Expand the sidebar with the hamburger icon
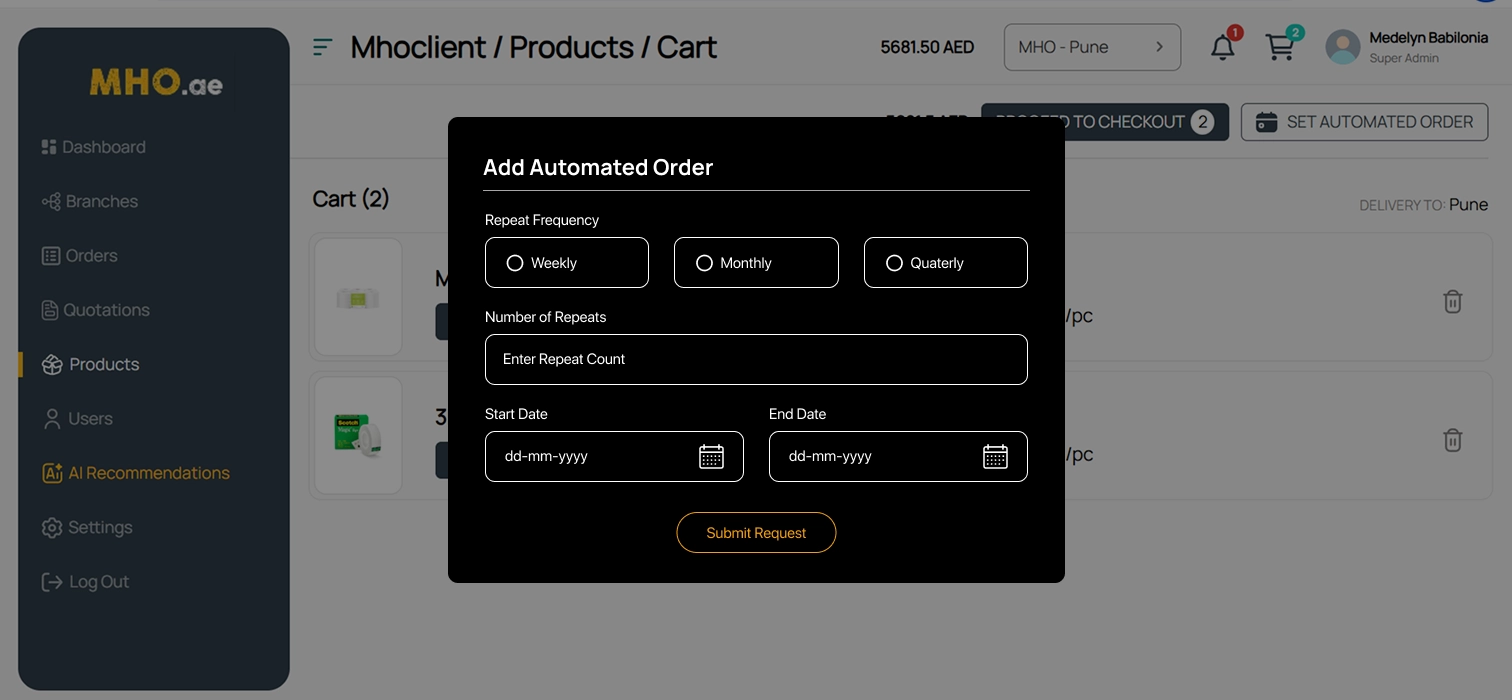Image resolution: width=1512 pixels, height=700 pixels. 320,46
